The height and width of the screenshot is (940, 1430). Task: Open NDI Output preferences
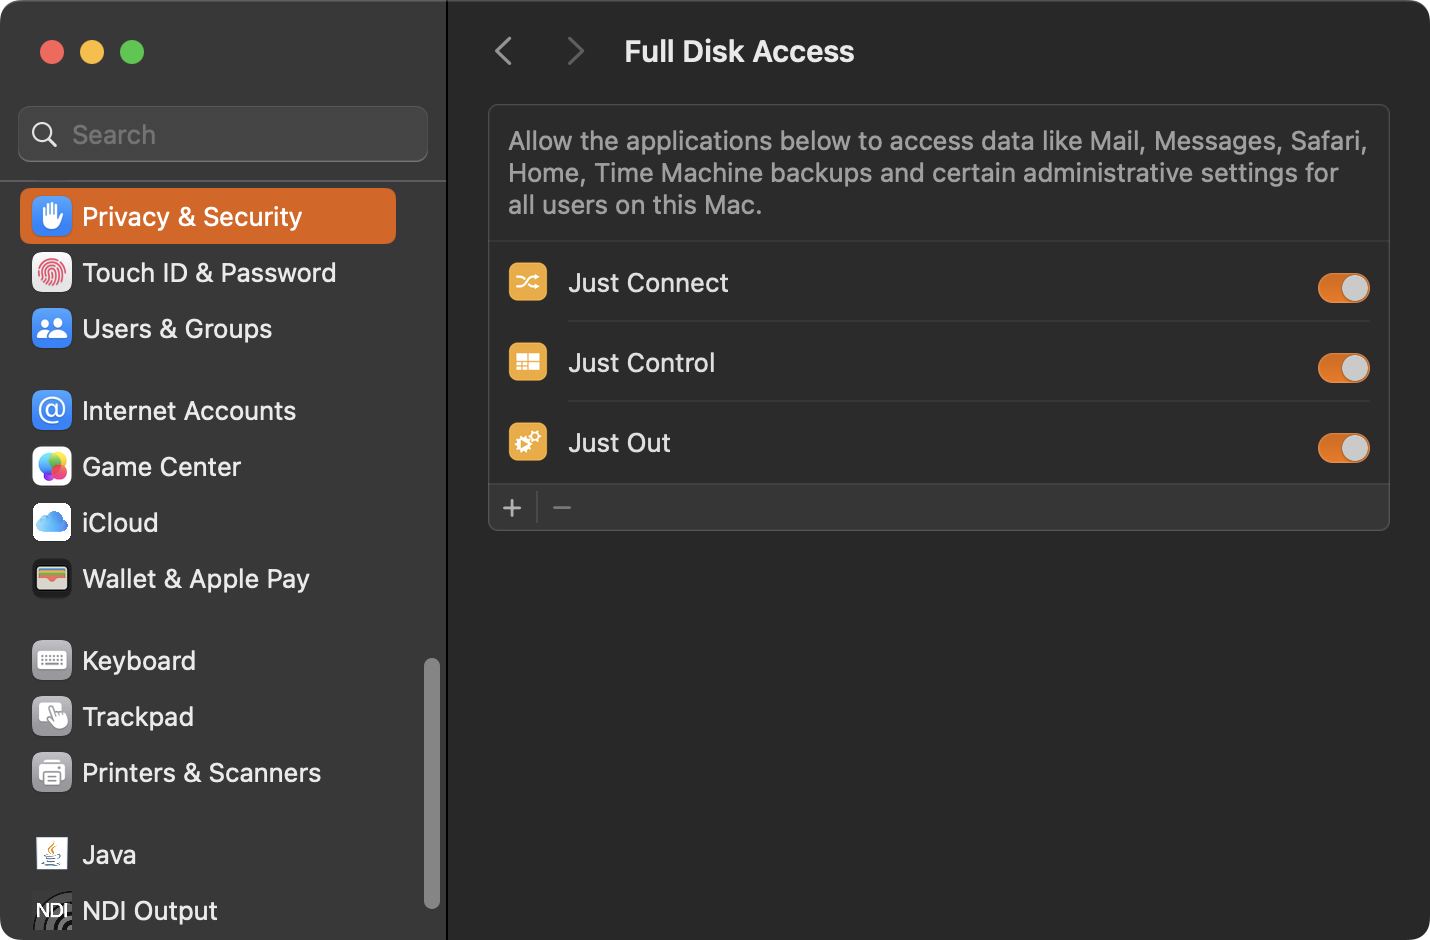pos(208,910)
